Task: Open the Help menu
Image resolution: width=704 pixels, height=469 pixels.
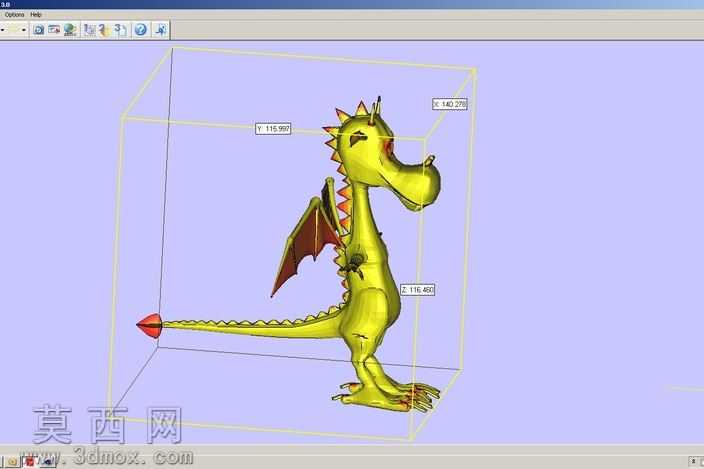Action: point(35,15)
